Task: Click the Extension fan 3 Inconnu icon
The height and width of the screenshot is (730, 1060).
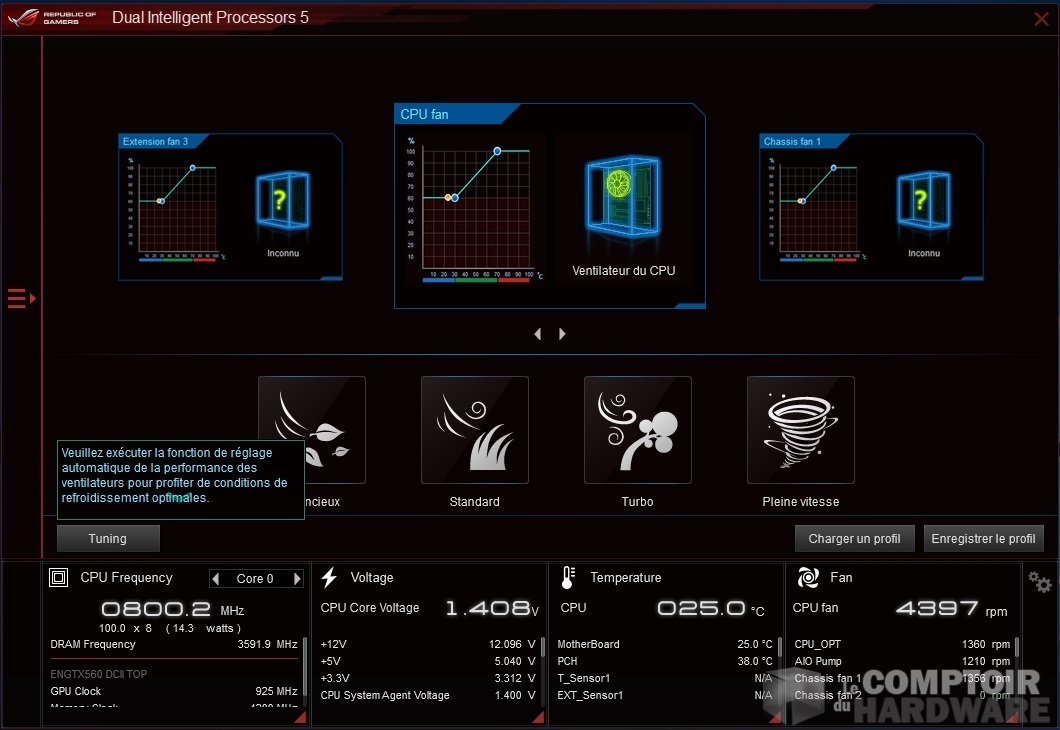Action: point(283,204)
